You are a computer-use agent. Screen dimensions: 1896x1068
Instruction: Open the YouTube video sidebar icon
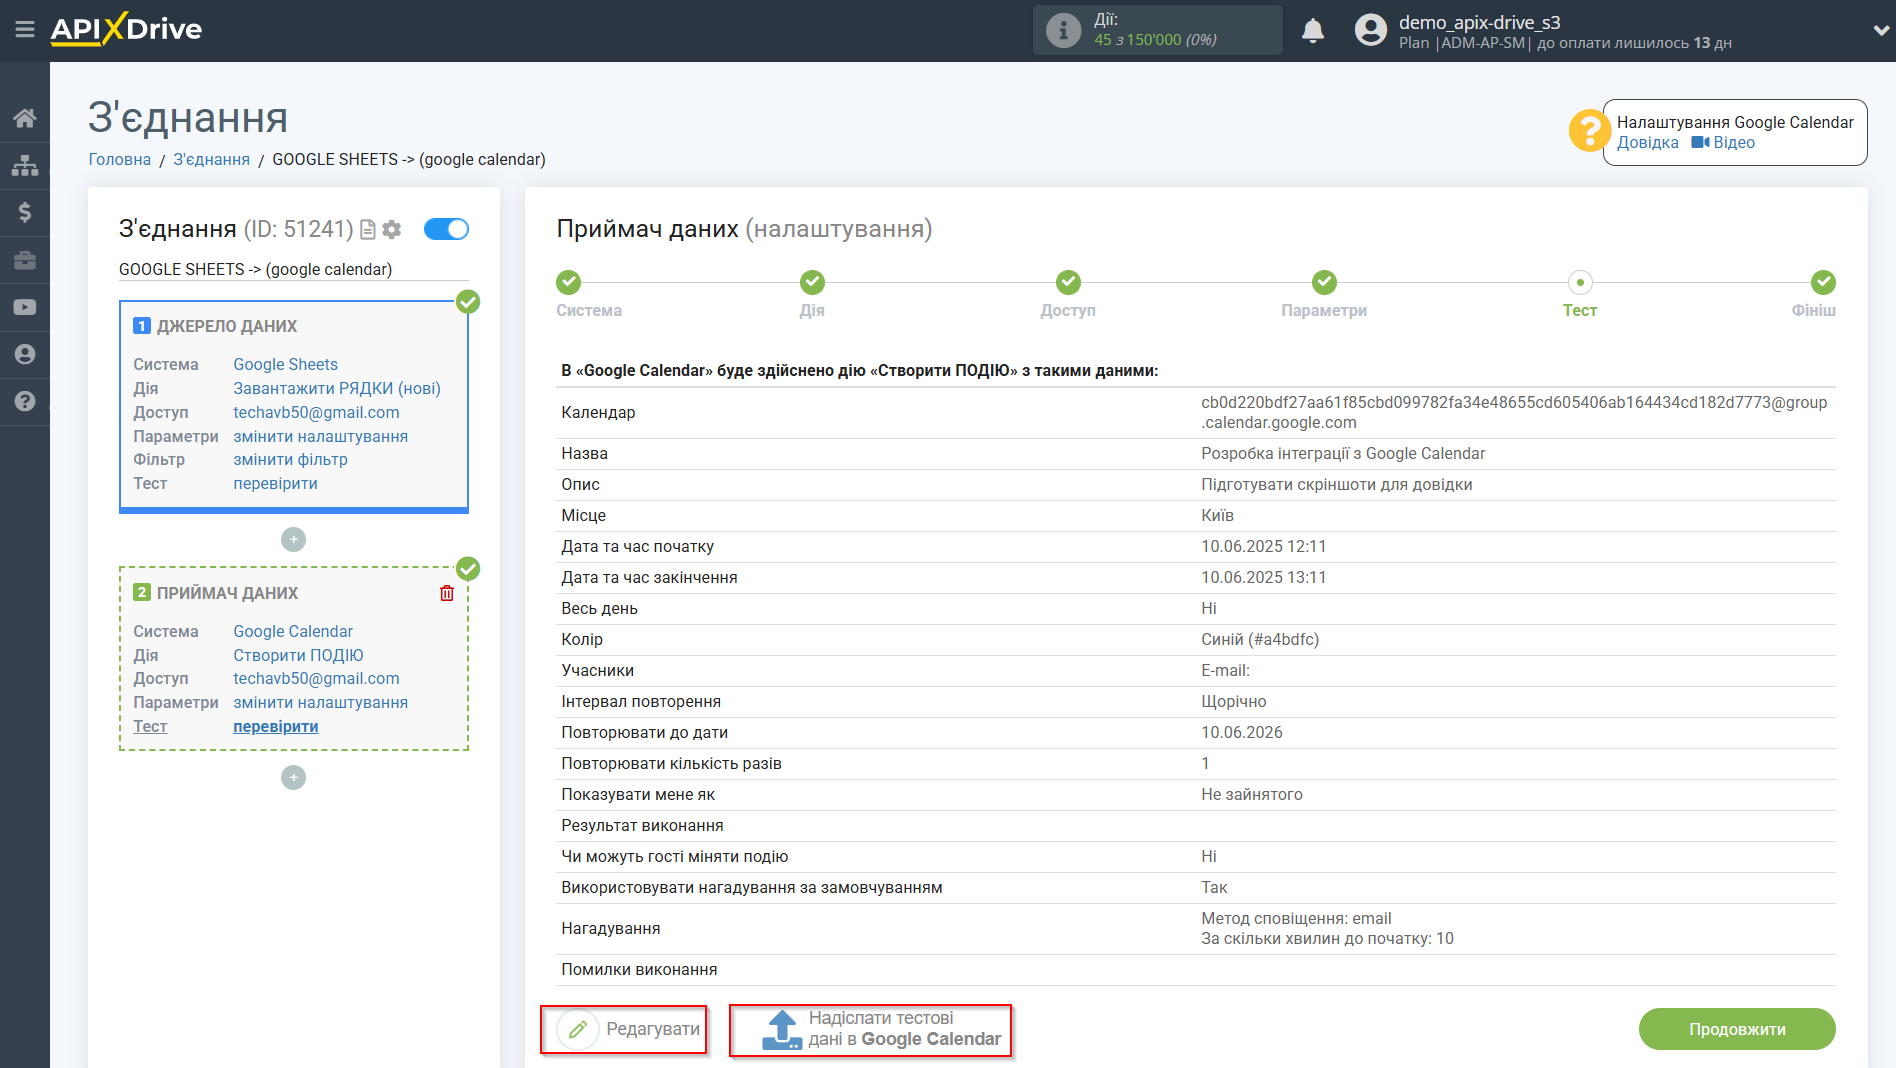coord(25,307)
